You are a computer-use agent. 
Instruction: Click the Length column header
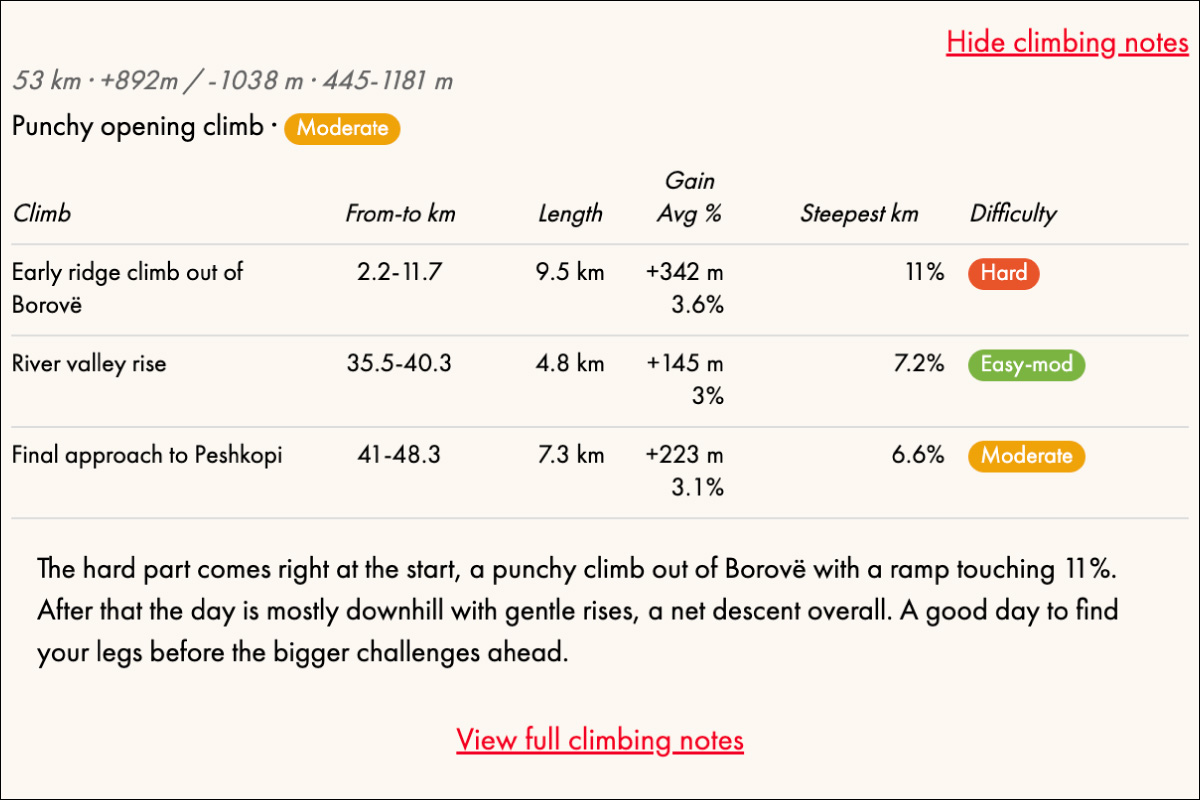click(x=570, y=213)
